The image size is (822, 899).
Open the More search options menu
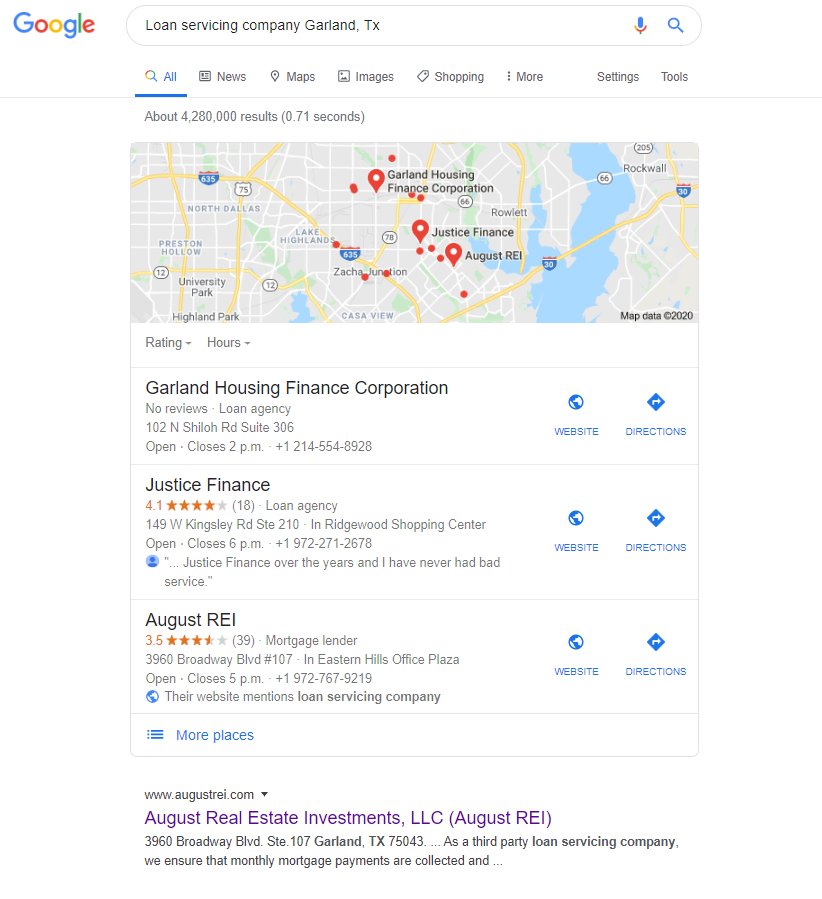[524, 77]
